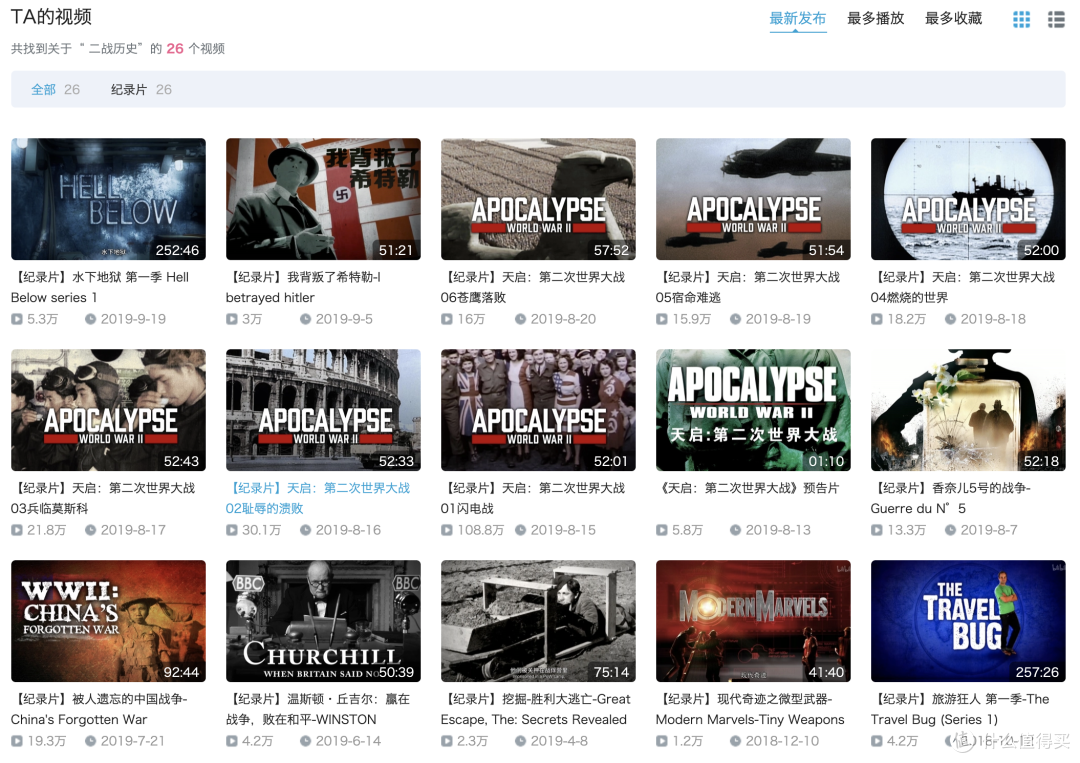Click title 香奈儿5号的战争-Guerre du N° 5
The width and height of the screenshot is (1080, 763).
pyautogui.click(x=951, y=498)
